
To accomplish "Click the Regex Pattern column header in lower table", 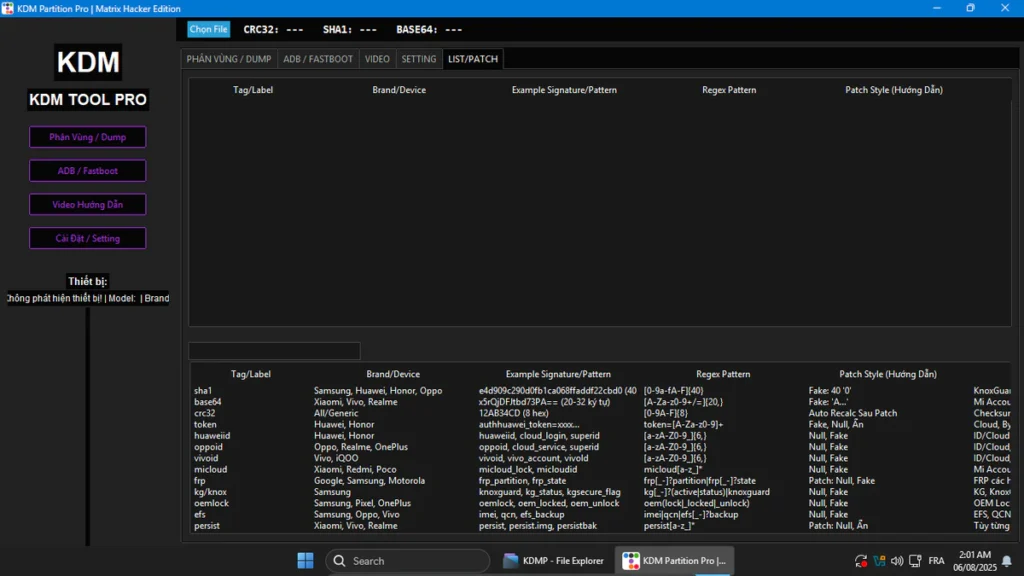I will [723, 374].
